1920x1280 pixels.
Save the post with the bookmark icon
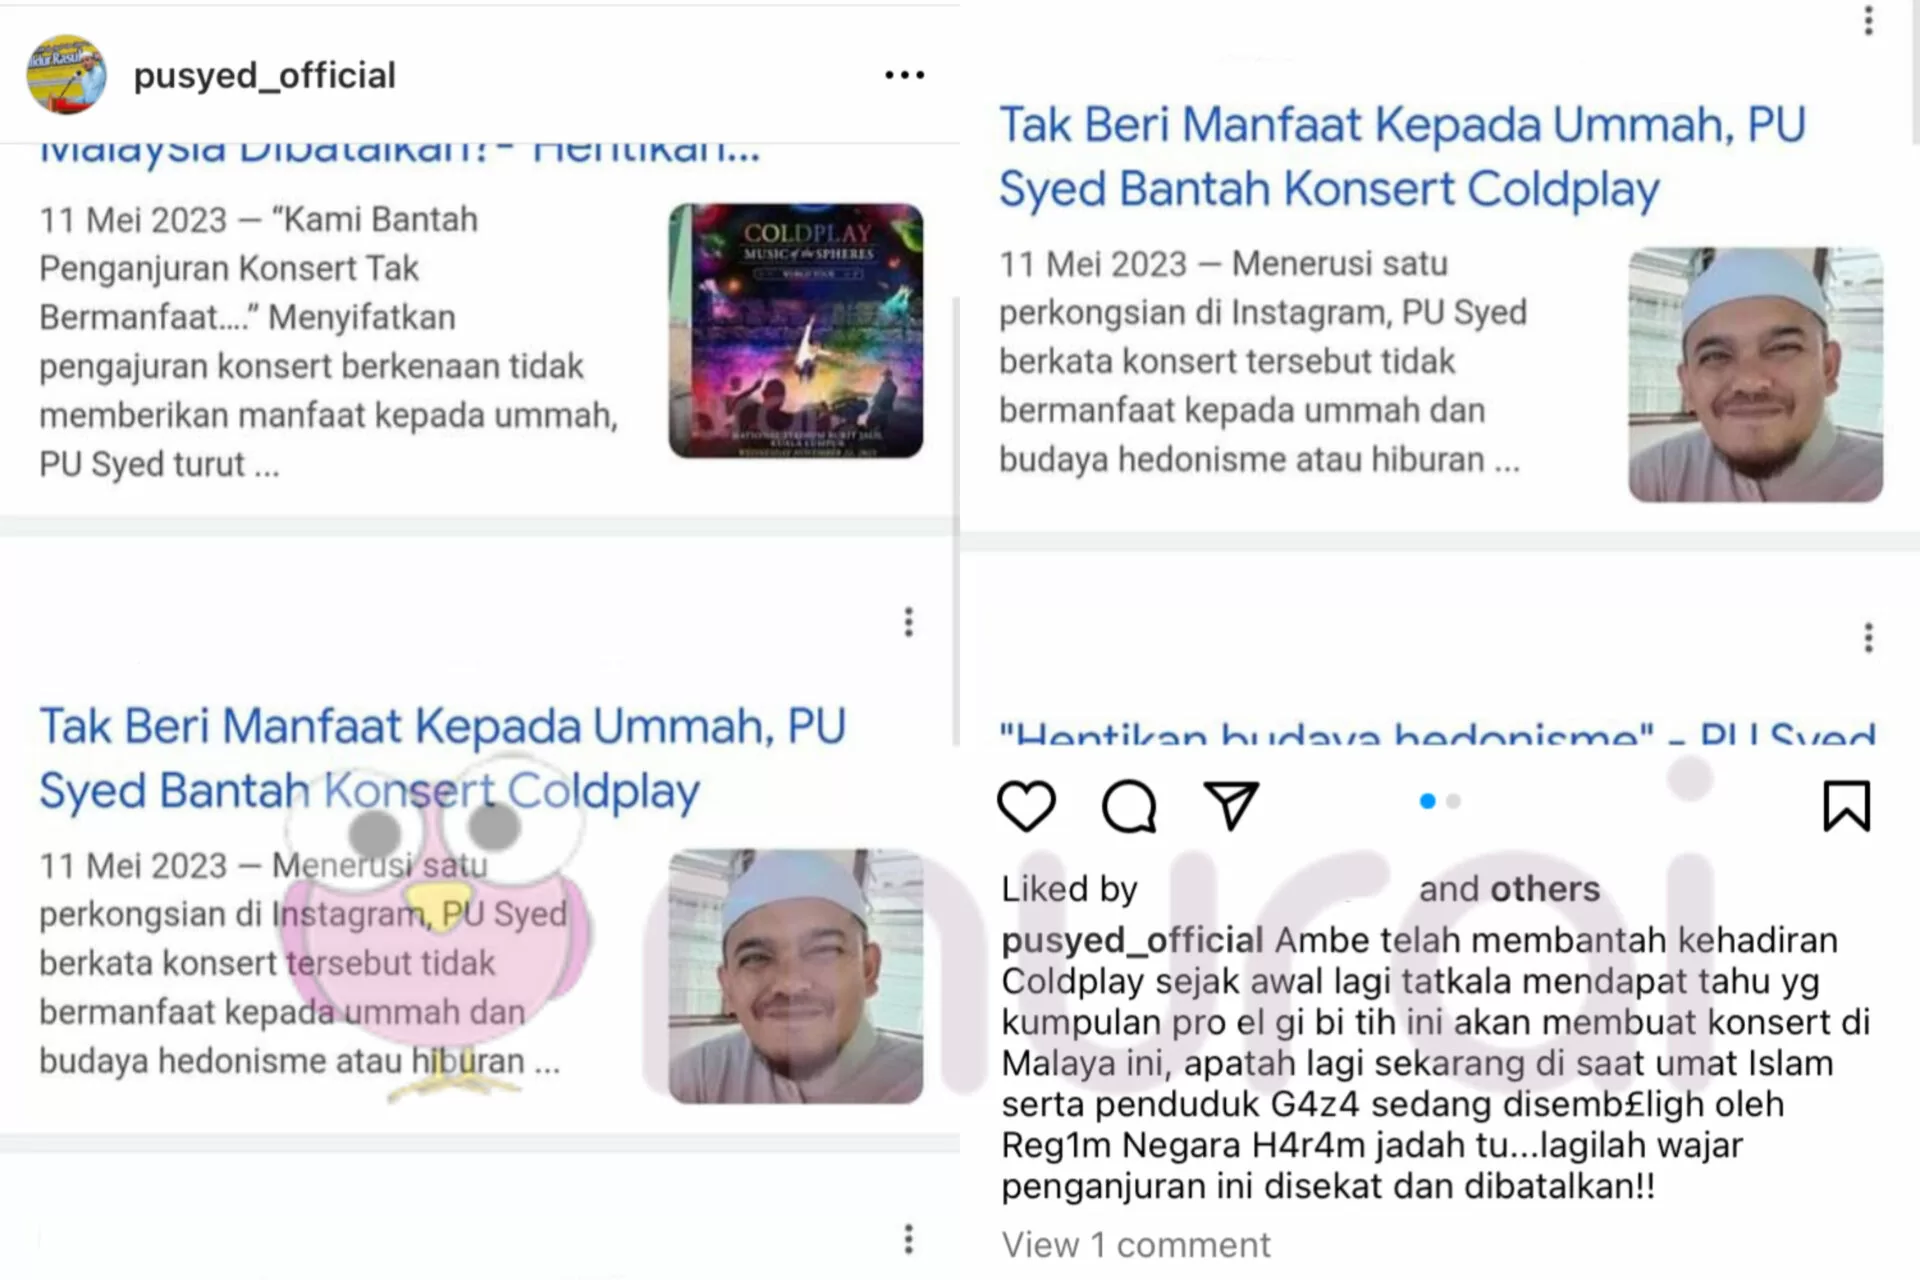coord(1846,806)
